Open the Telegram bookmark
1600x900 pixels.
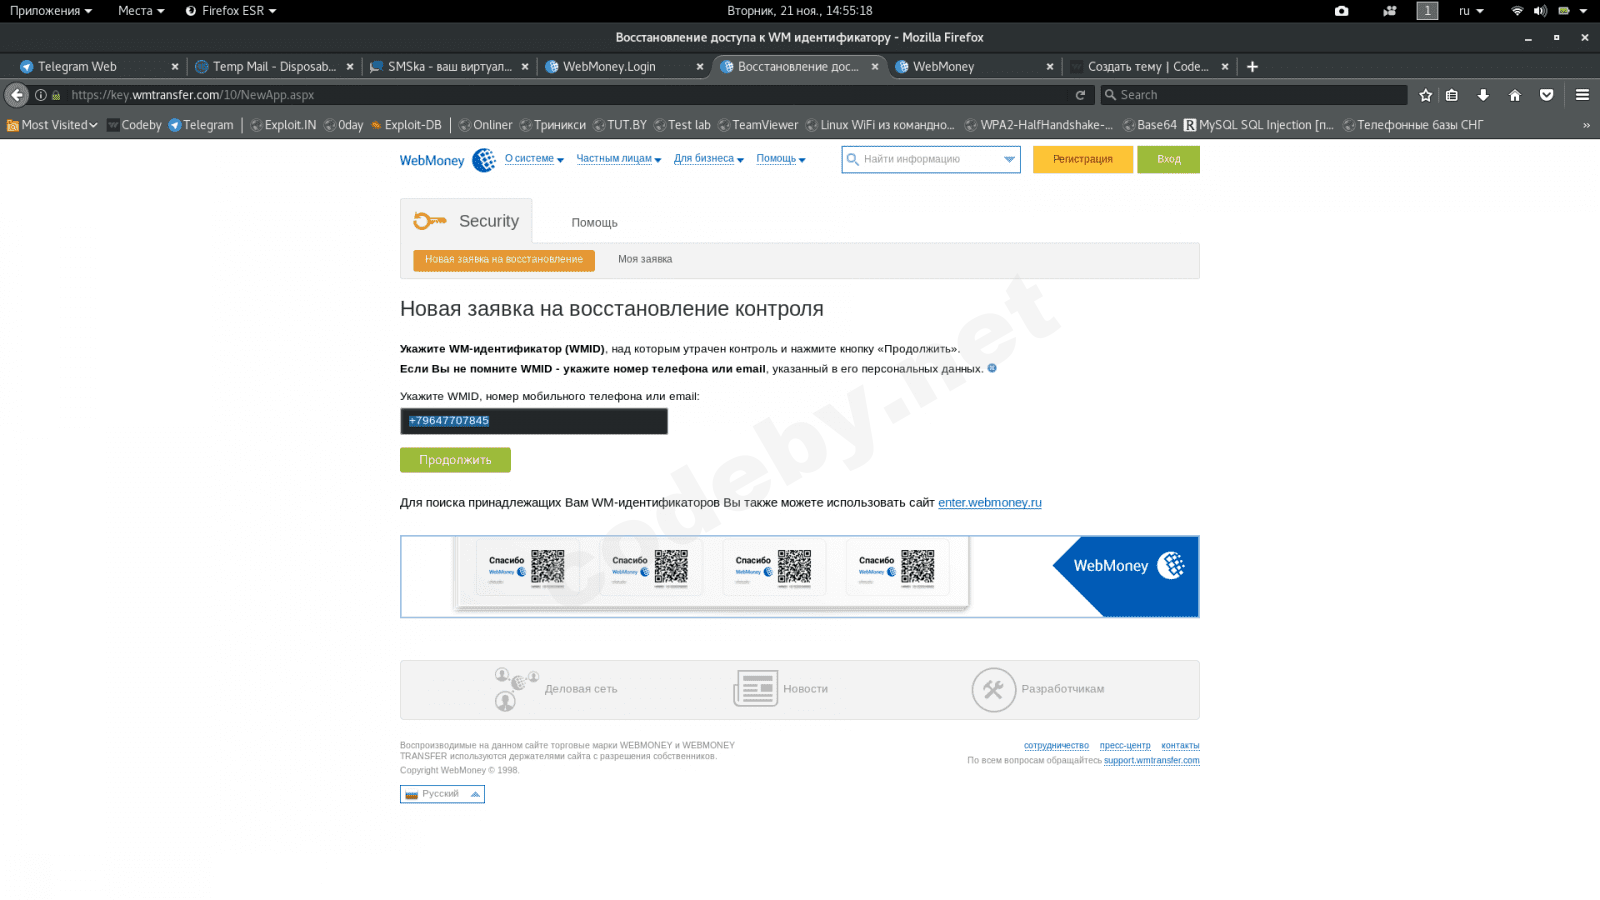[x=201, y=125]
